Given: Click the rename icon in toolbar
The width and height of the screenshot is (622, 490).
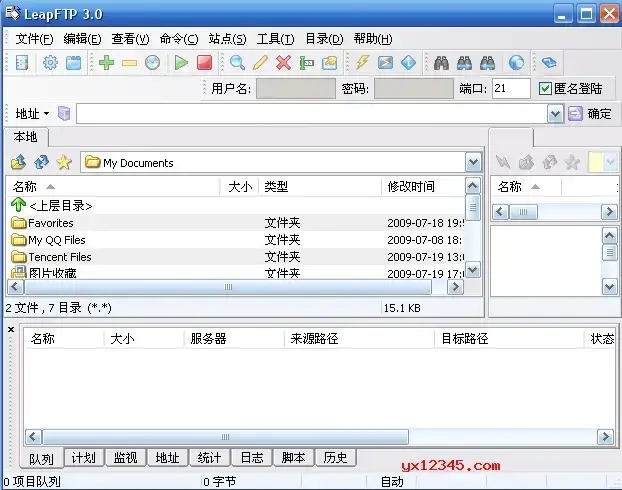Looking at the screenshot, I should 307,63.
